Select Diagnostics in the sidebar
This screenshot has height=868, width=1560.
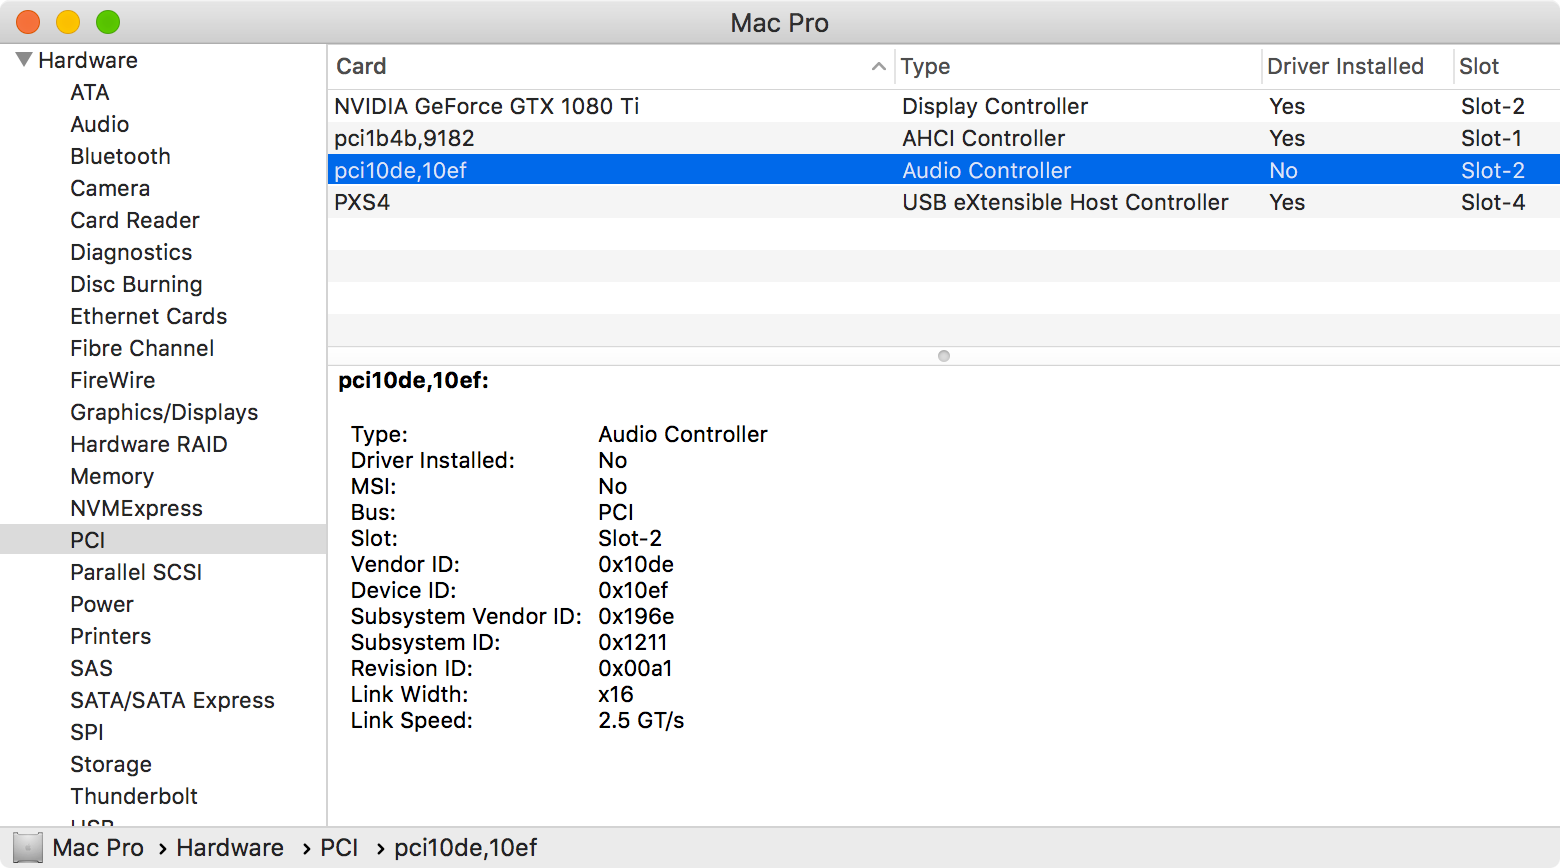tap(131, 252)
